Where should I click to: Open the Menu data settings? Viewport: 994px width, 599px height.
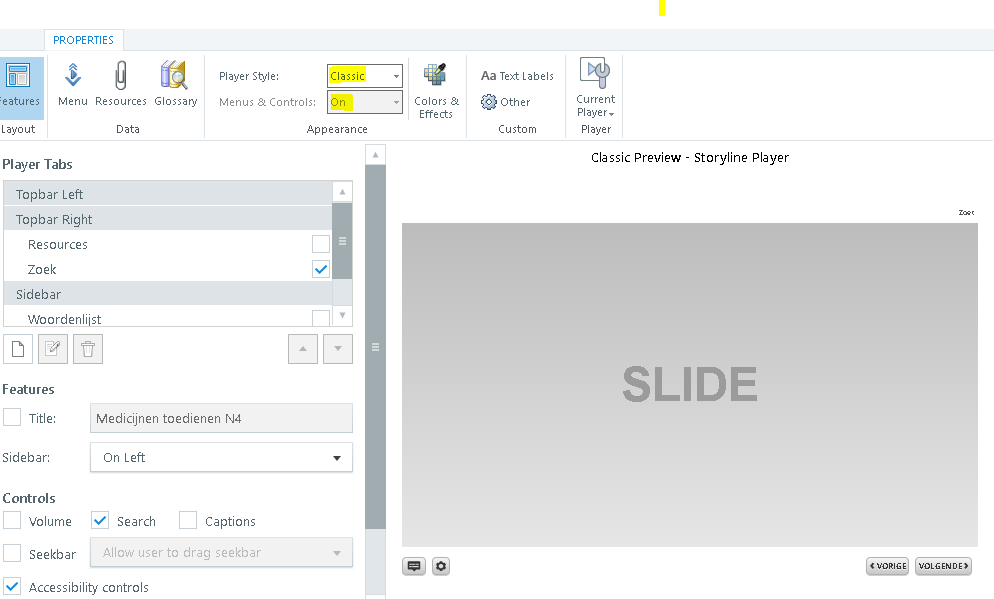coord(73,85)
